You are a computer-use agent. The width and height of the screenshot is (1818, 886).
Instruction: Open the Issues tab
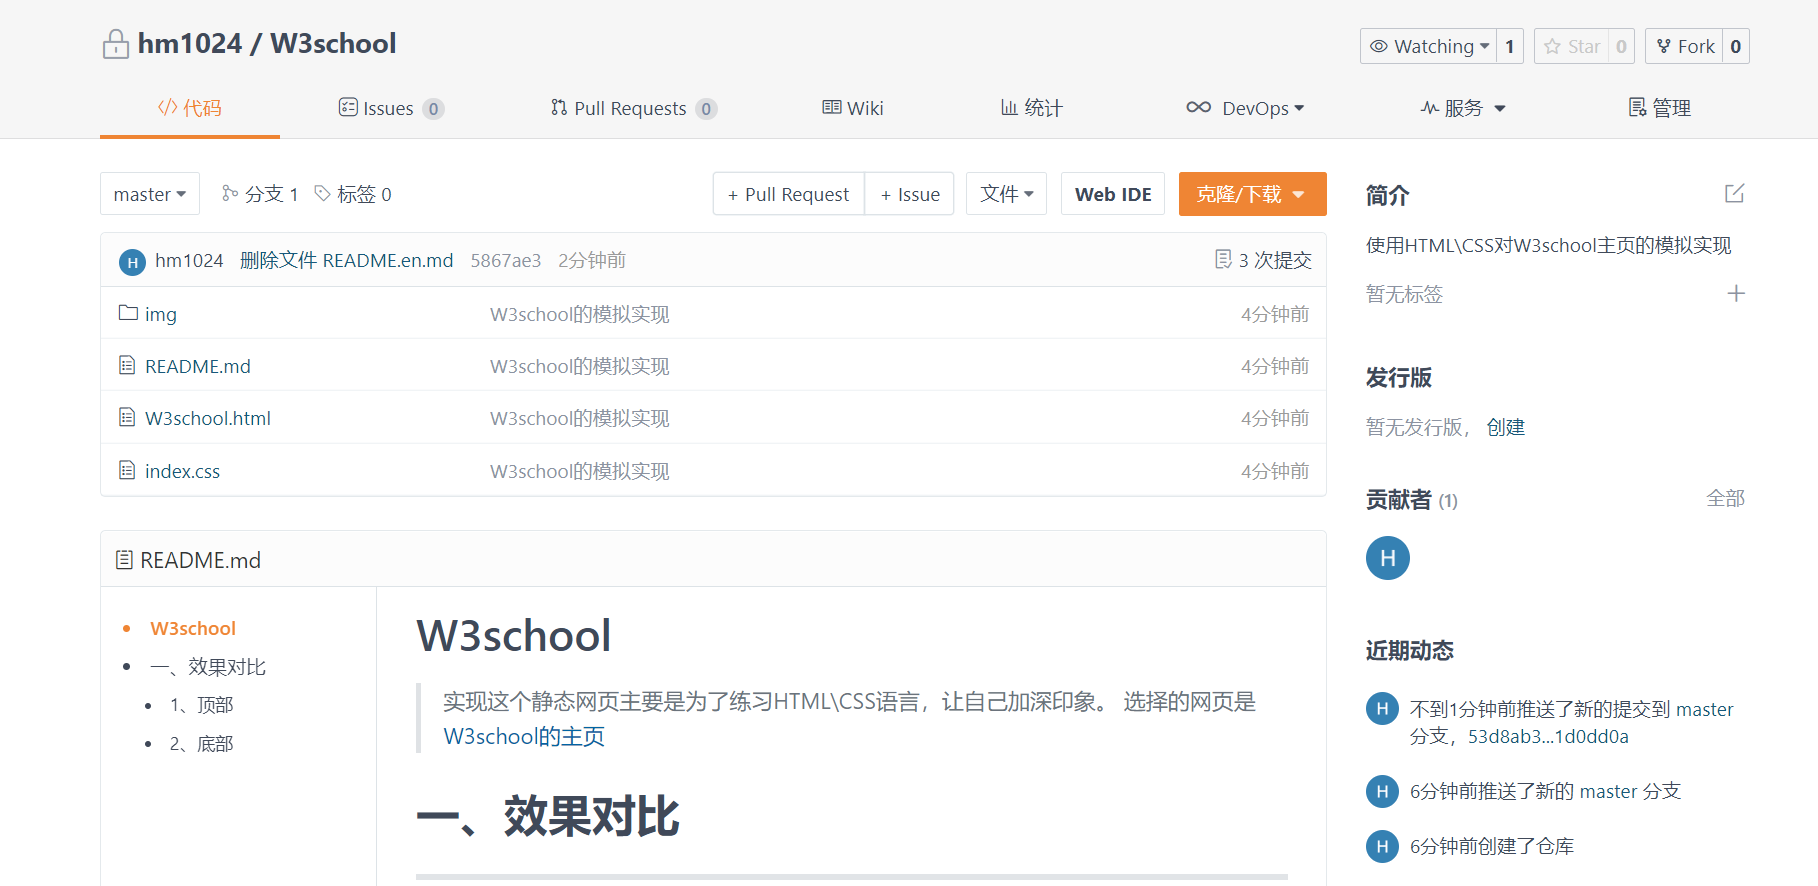391,108
